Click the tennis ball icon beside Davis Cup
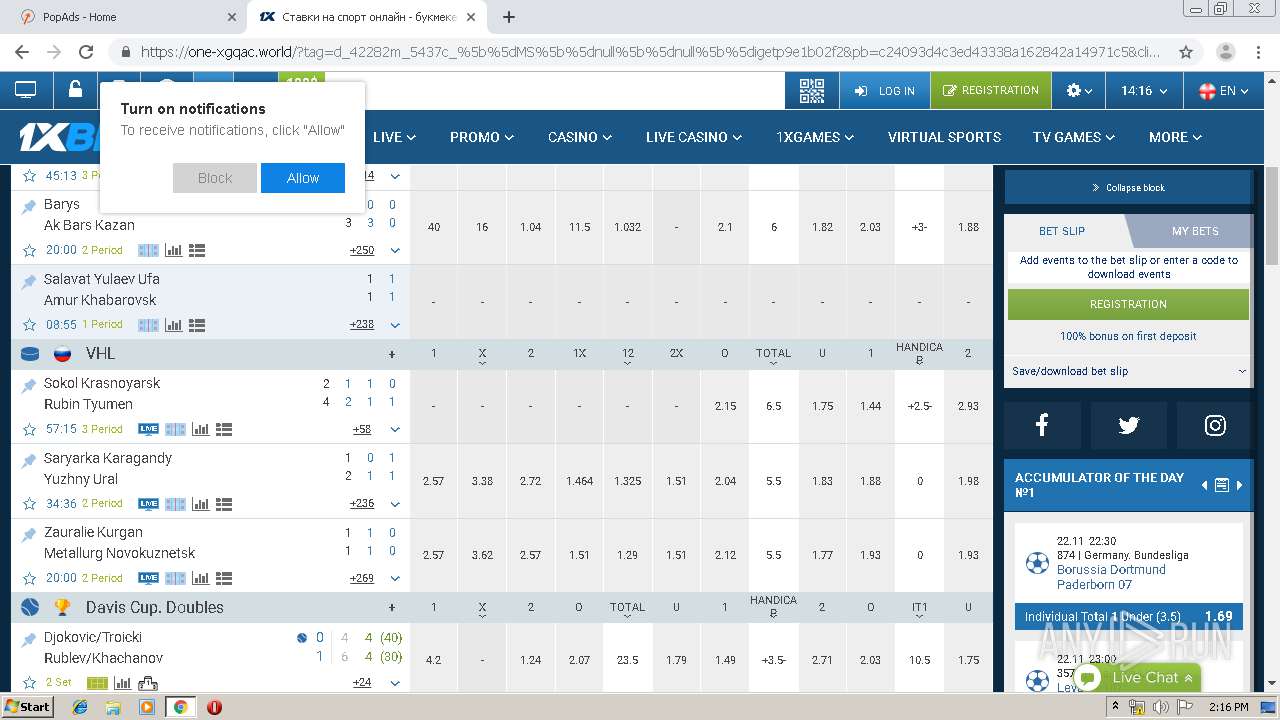Image resolution: width=1280 pixels, height=720 pixels. click(x=30, y=607)
